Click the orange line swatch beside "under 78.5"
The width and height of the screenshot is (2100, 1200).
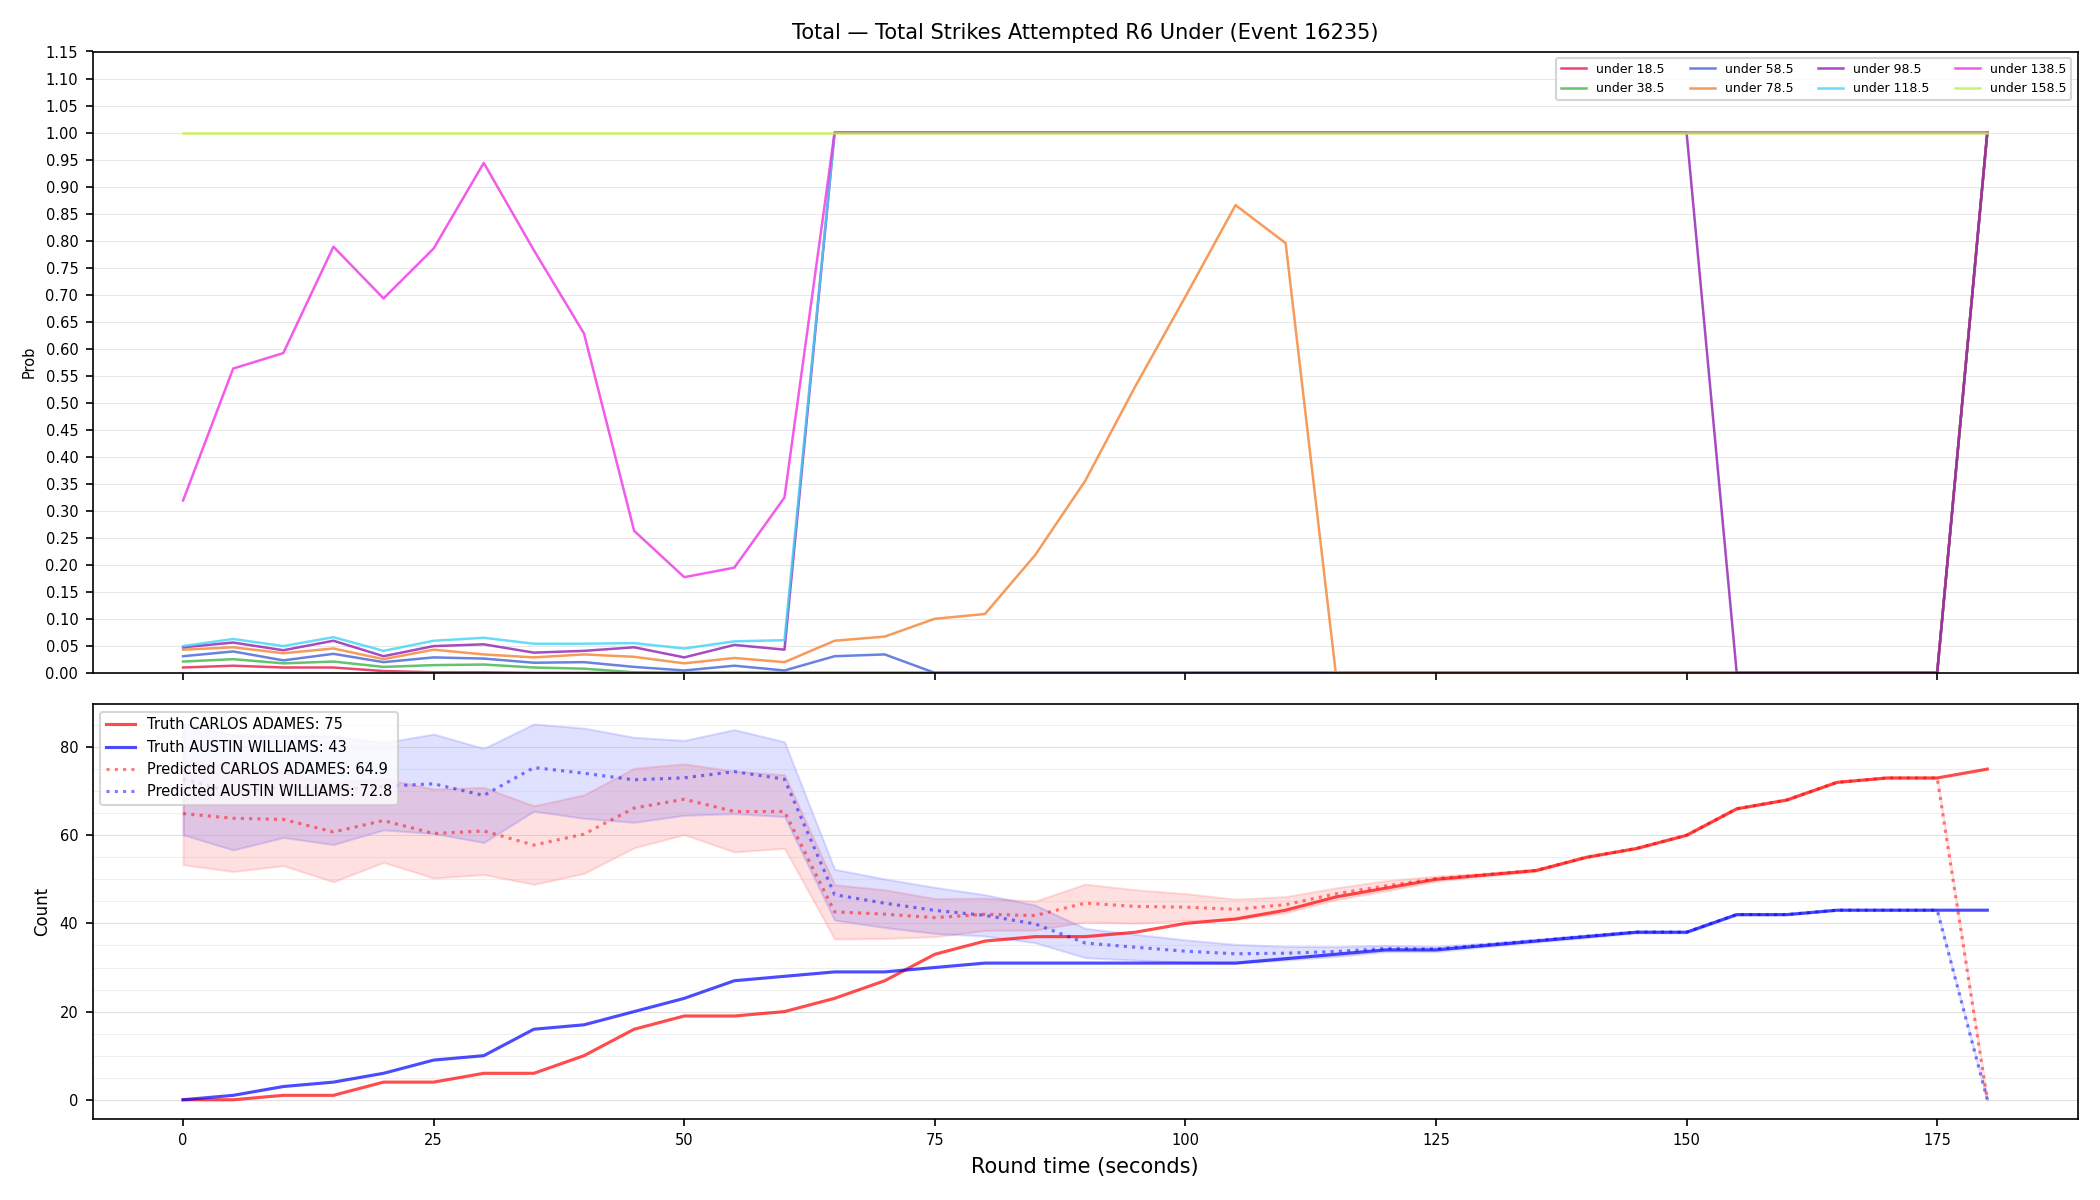(x=1704, y=88)
